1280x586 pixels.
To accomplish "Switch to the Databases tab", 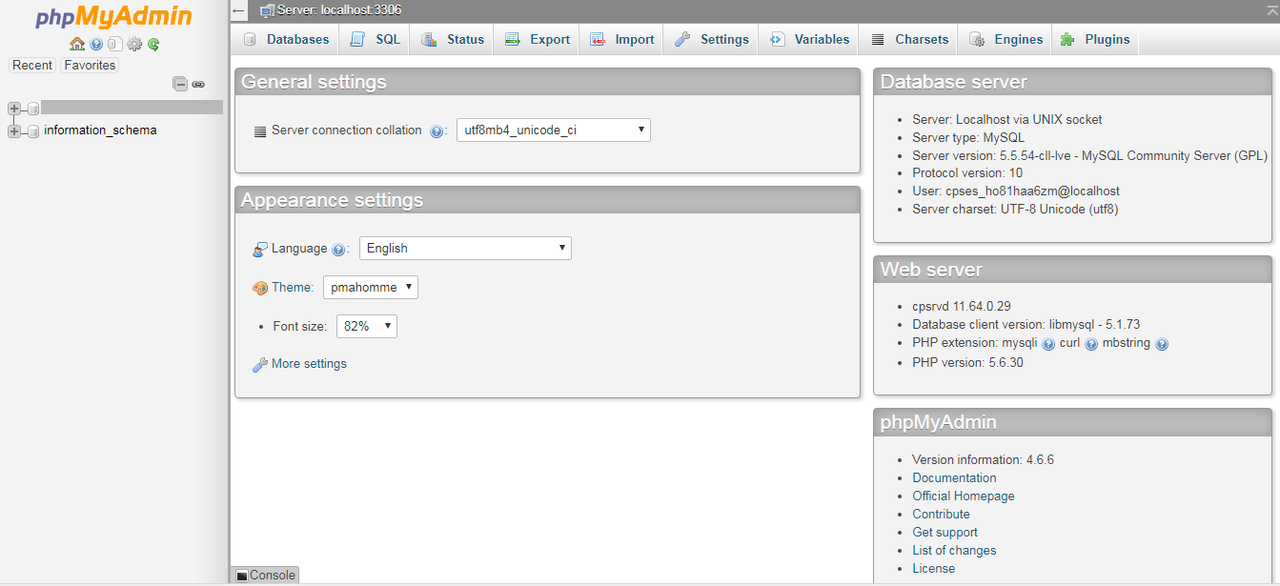I will pos(285,39).
